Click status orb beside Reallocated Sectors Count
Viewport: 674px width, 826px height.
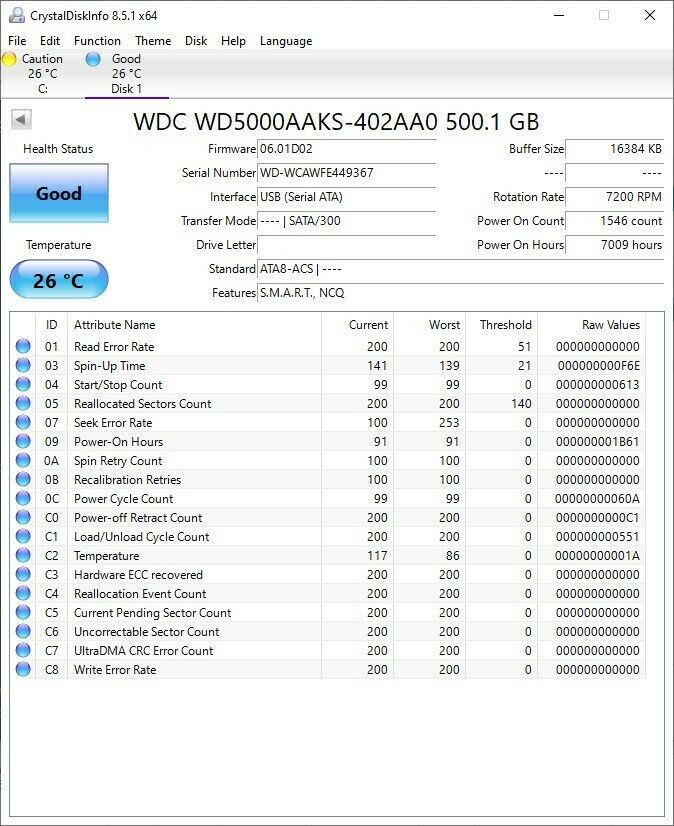click(23, 404)
